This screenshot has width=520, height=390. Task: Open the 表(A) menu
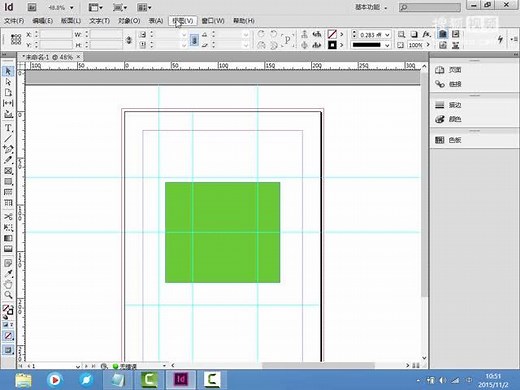click(x=156, y=21)
